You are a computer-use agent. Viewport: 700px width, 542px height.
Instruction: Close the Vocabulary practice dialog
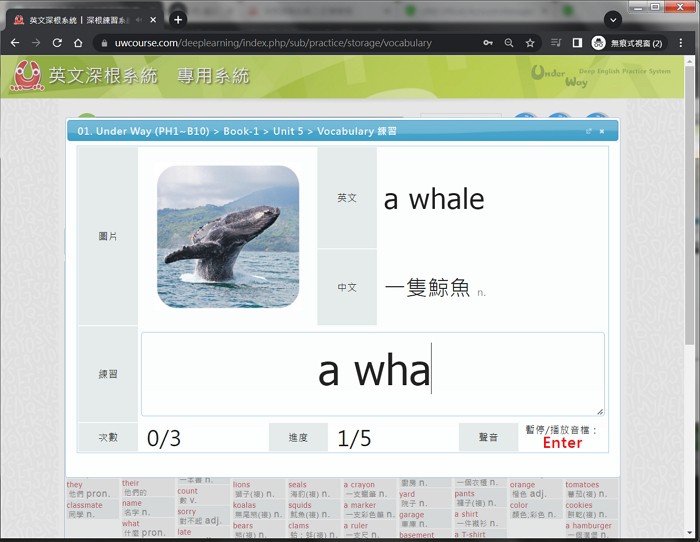[604, 131]
